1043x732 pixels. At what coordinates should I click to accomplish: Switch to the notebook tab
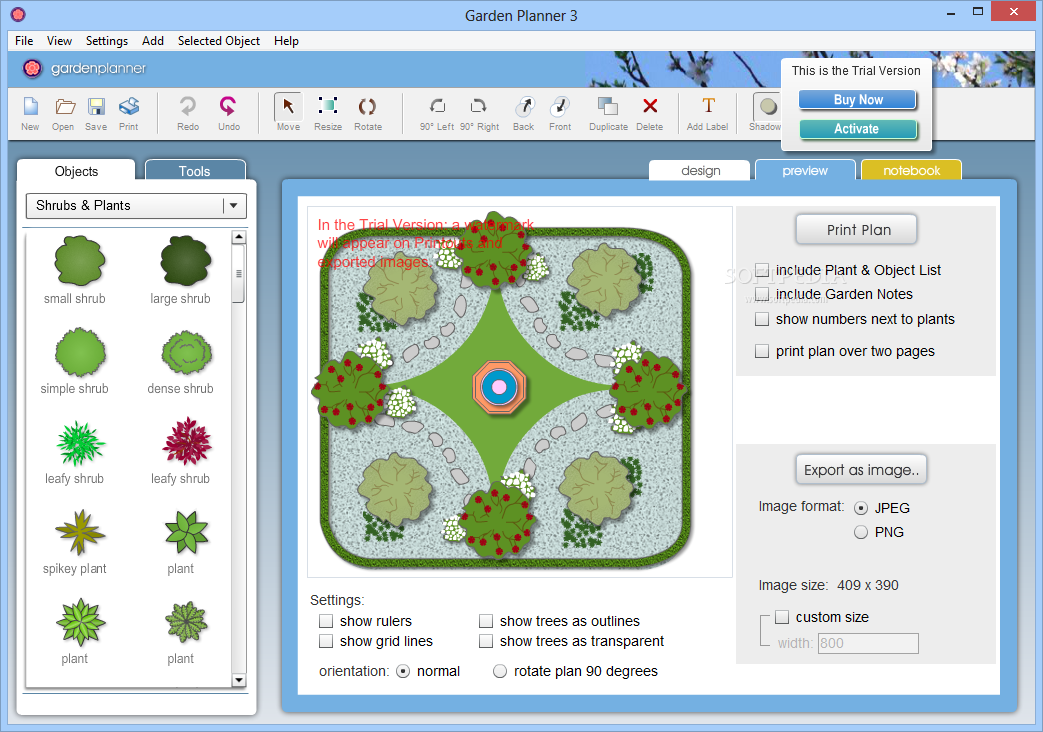click(x=911, y=170)
